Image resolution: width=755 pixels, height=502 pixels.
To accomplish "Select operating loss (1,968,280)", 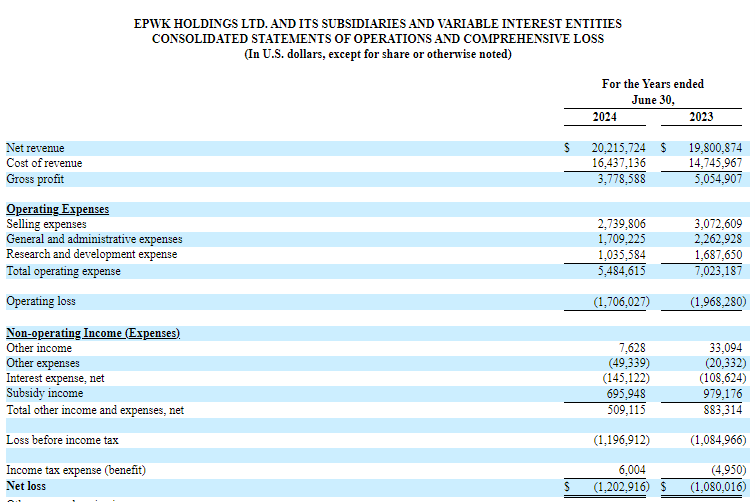I will [718, 302].
